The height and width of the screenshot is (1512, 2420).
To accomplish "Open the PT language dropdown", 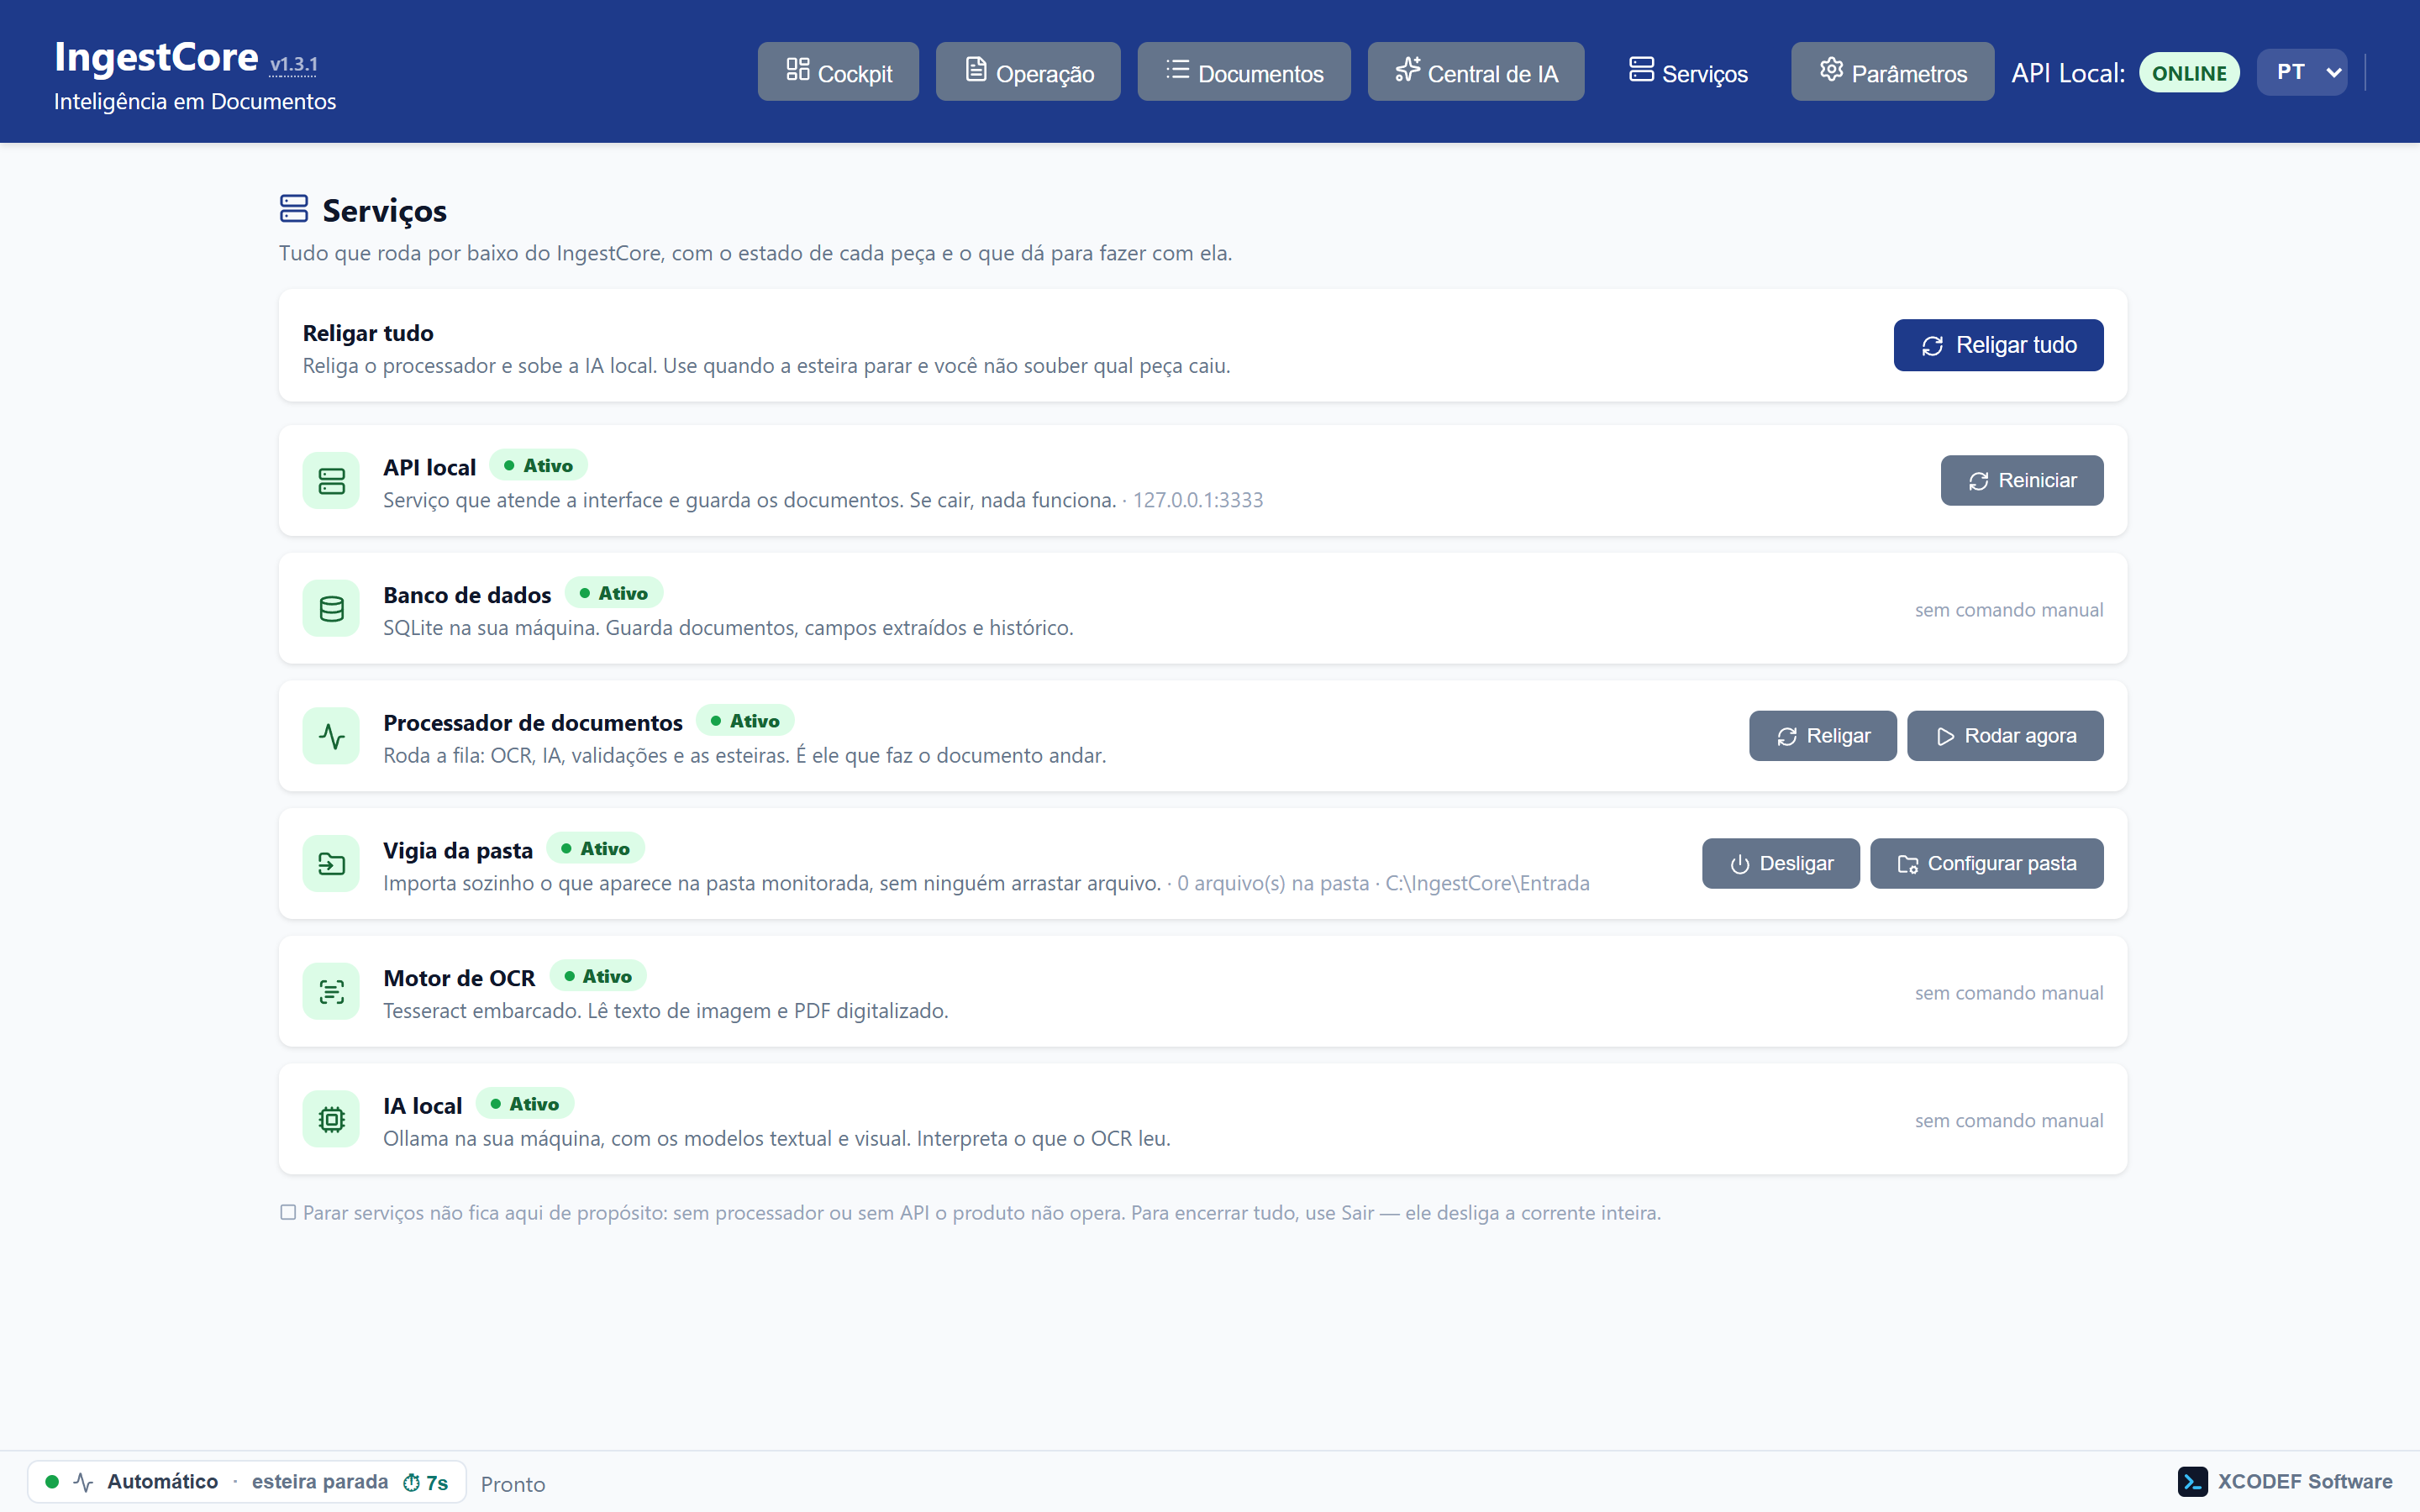I will [x=2302, y=72].
